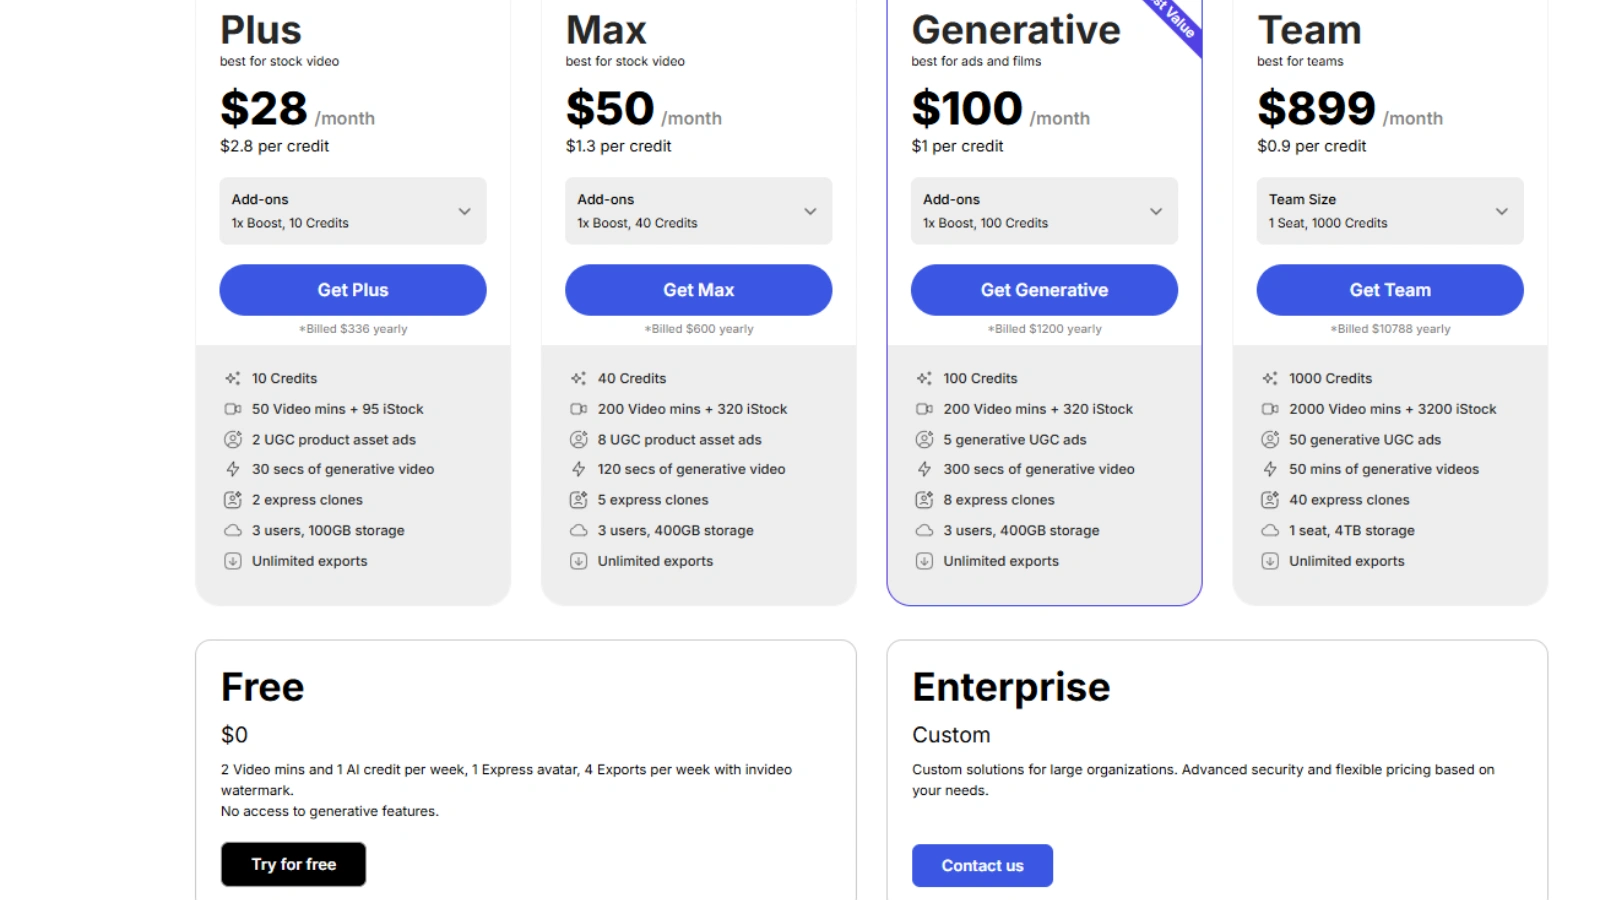
Task: Click the Billed $600 yearly note under Get Max
Action: 698,328
